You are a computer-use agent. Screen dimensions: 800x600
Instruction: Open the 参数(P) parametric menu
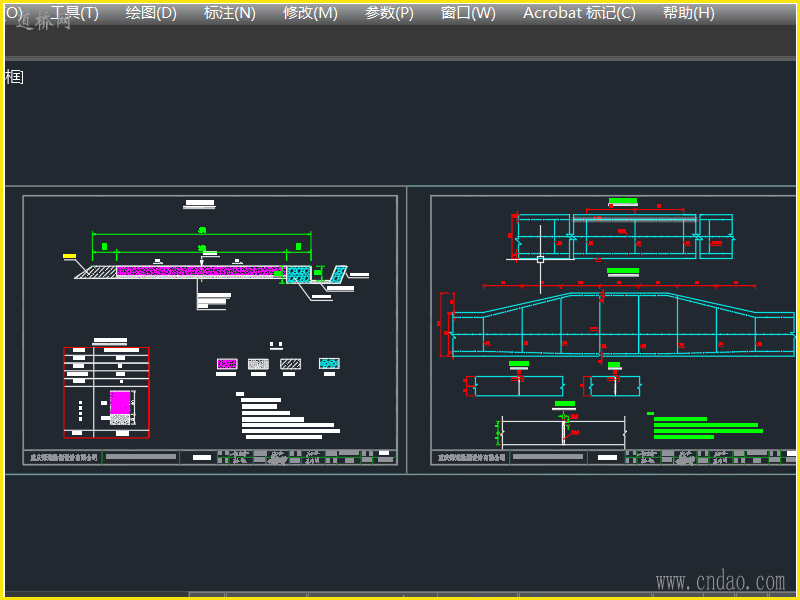coord(389,13)
